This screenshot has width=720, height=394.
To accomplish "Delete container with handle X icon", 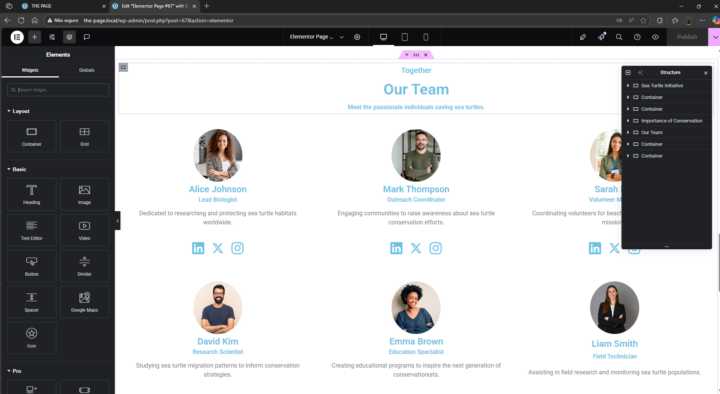I will coord(426,55).
